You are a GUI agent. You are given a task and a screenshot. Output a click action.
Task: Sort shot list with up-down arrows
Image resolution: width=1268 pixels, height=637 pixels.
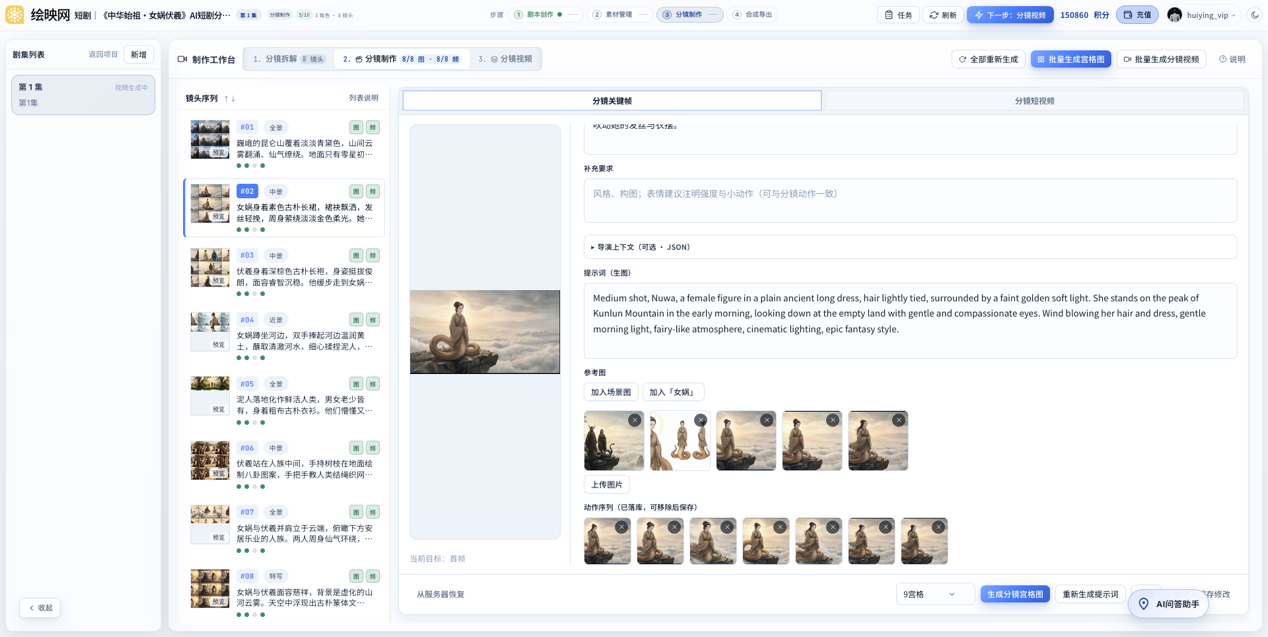coord(229,98)
